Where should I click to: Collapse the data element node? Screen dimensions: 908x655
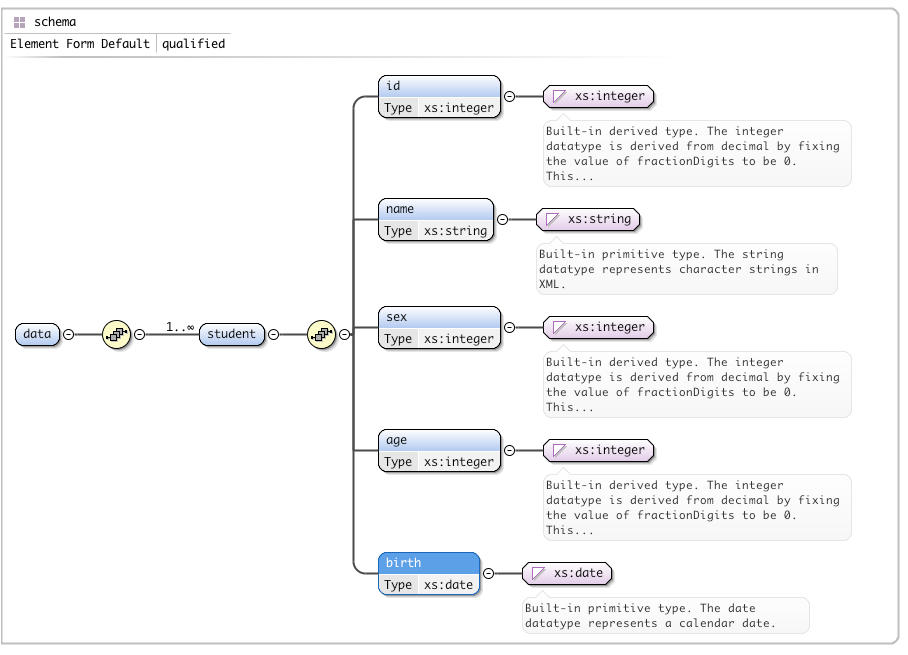68,335
